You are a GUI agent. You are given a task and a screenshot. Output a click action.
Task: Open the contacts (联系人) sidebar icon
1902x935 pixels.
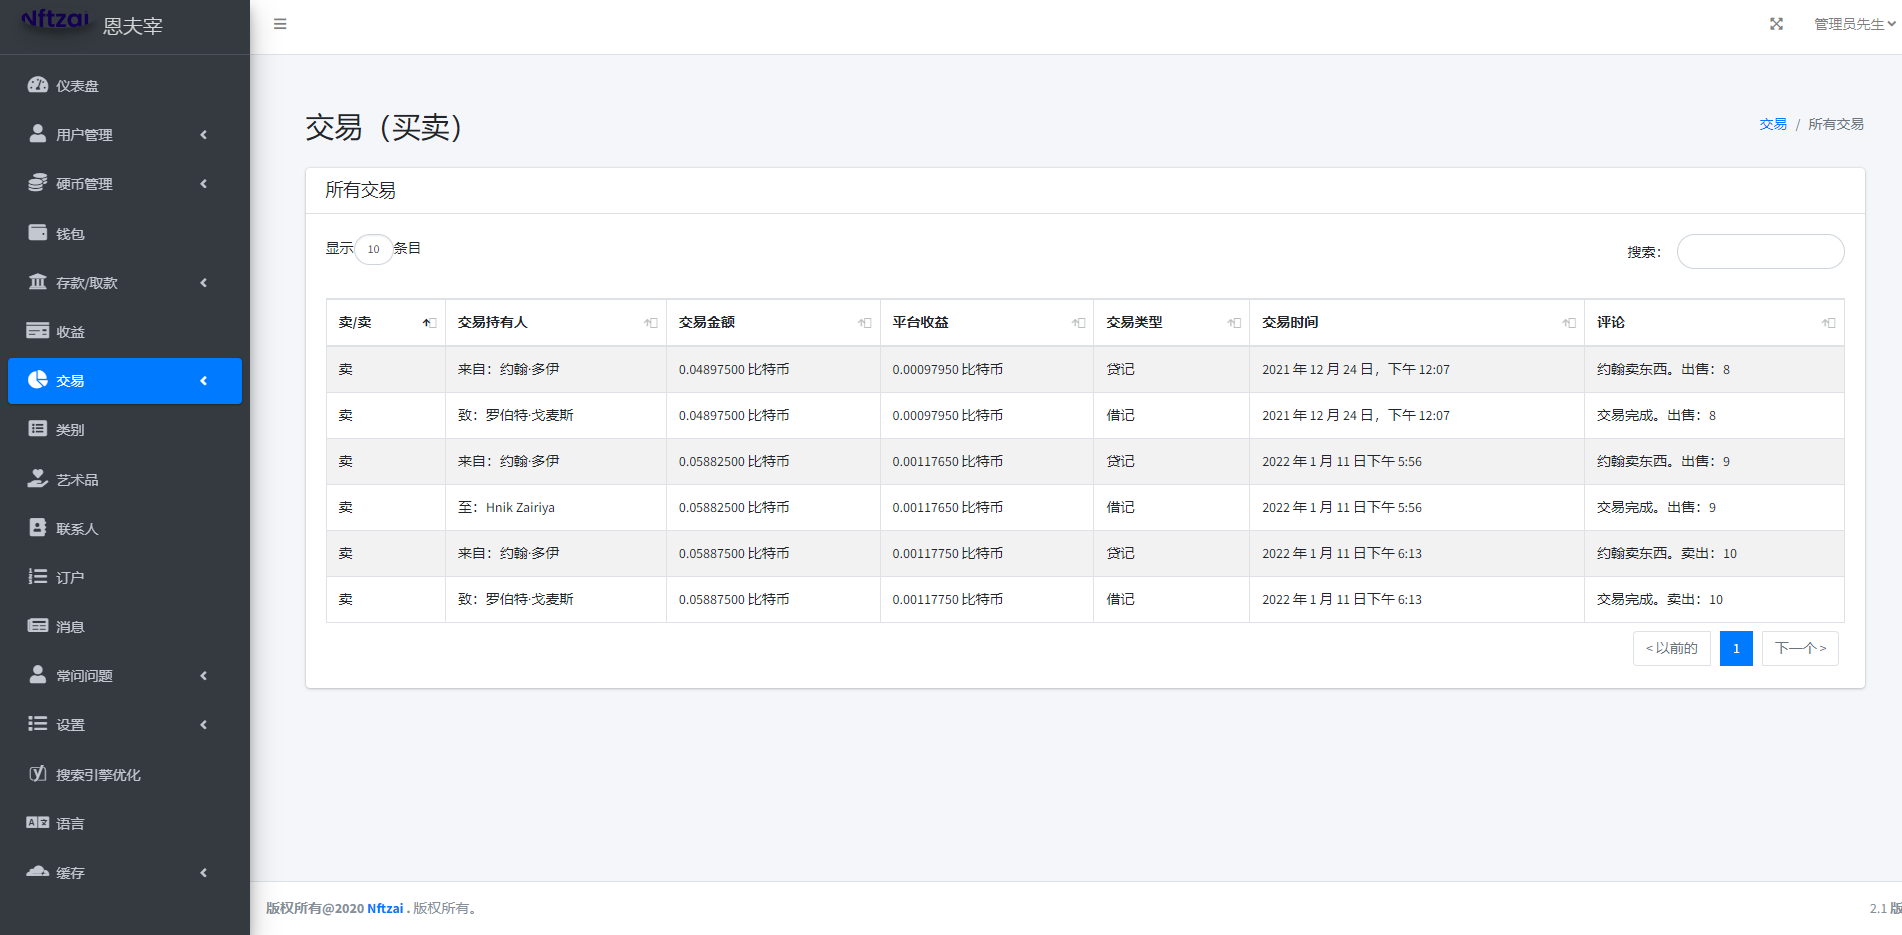(38, 528)
